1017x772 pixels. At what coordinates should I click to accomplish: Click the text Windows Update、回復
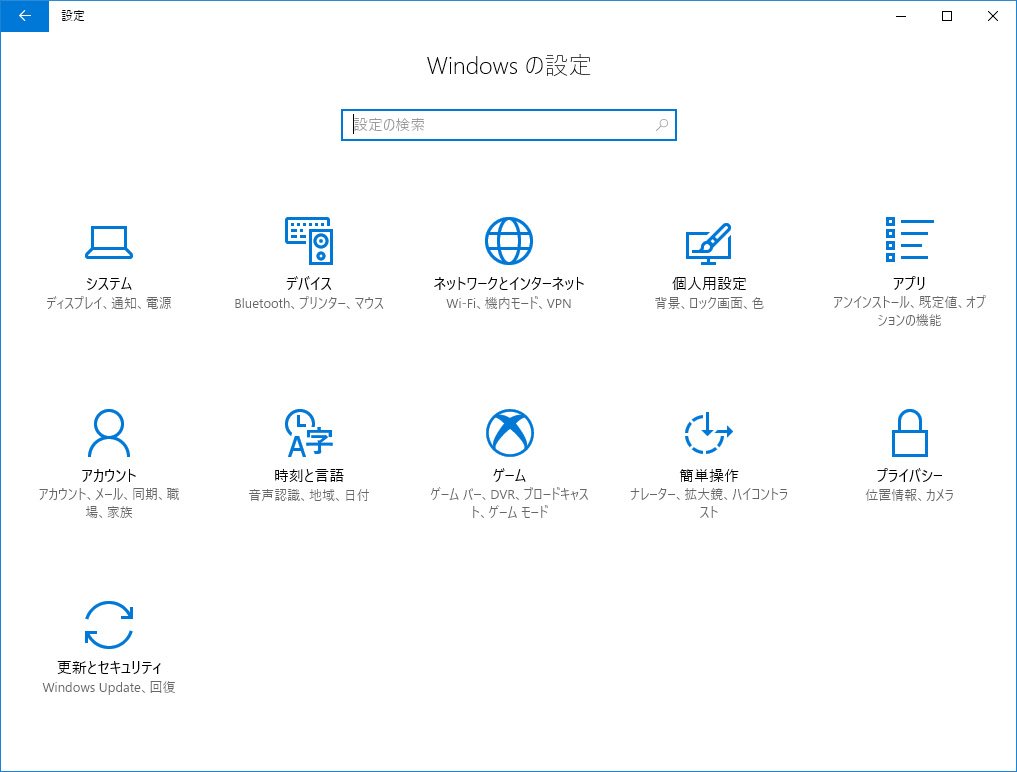(109, 687)
